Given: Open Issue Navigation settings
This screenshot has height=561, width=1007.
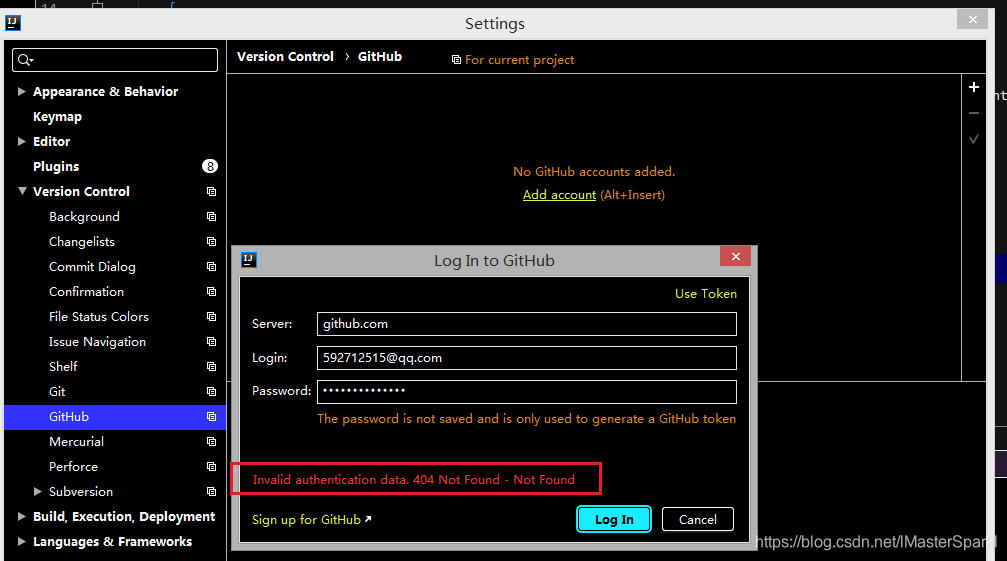Looking at the screenshot, I should tap(97, 342).
